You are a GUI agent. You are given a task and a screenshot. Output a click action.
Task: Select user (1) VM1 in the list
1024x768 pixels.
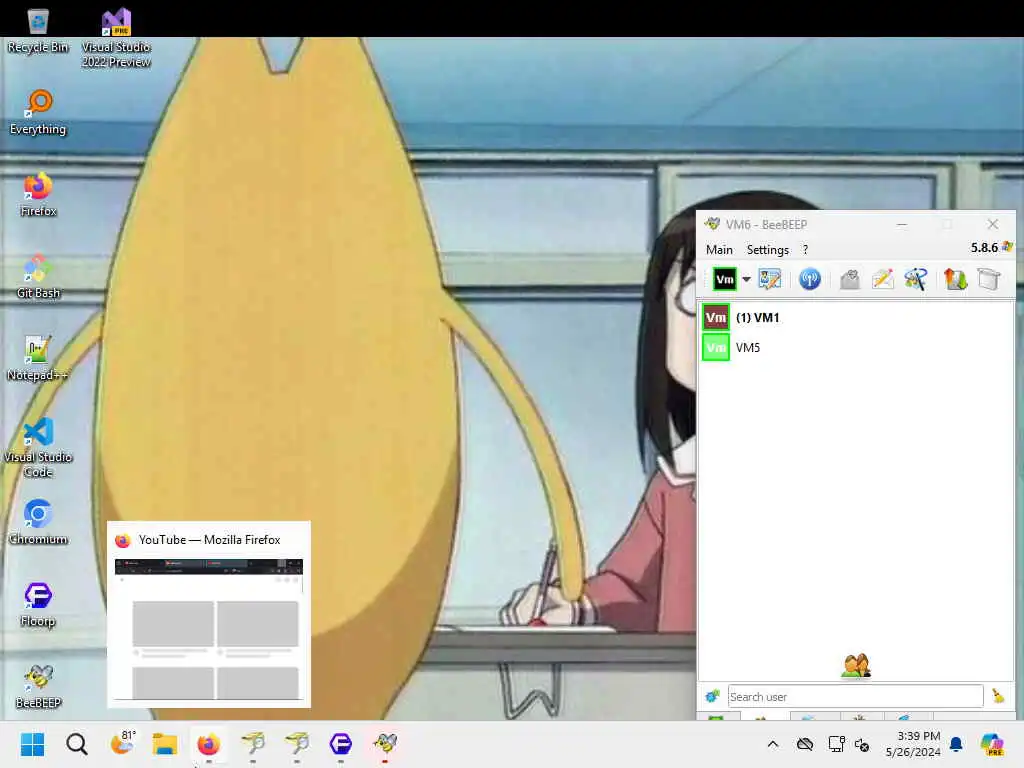coord(856,317)
